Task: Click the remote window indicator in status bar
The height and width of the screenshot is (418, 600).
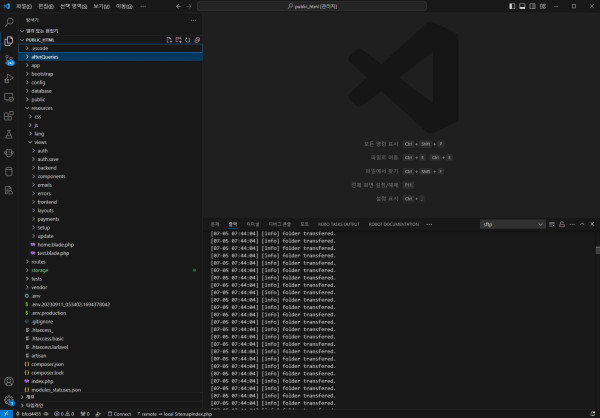Action: [x=6, y=414]
